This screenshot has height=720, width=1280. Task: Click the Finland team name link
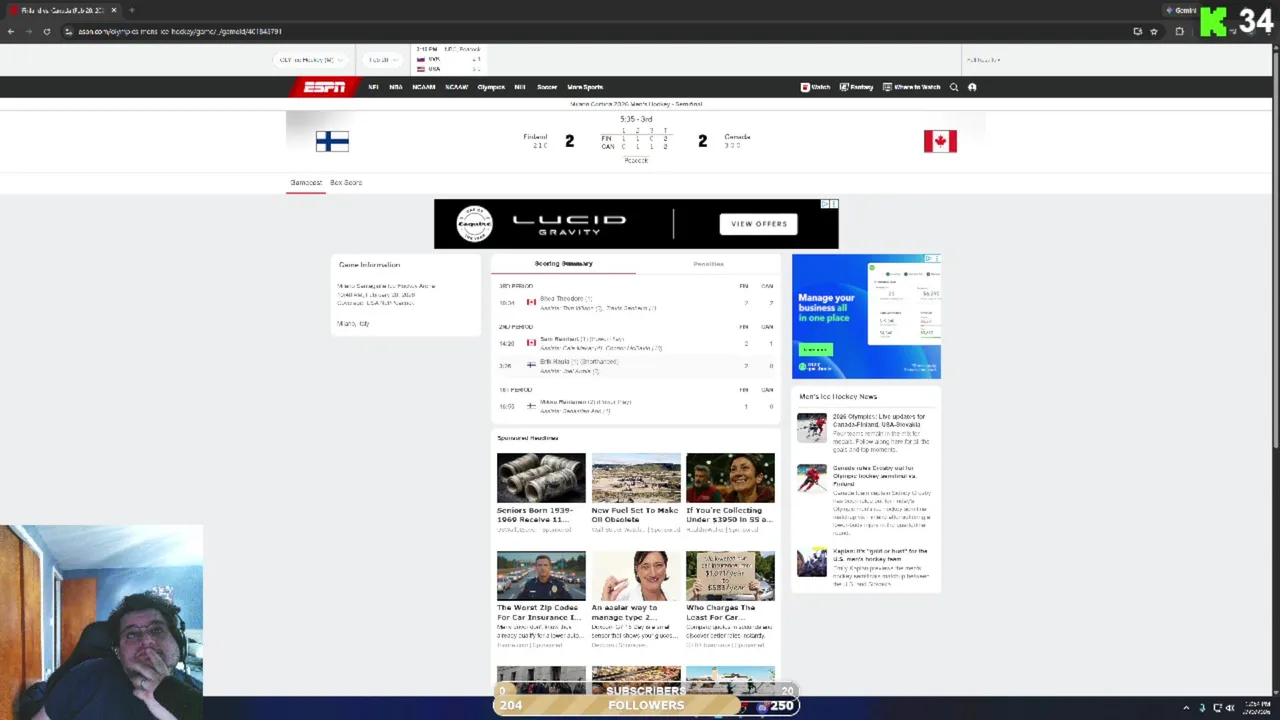coord(535,137)
